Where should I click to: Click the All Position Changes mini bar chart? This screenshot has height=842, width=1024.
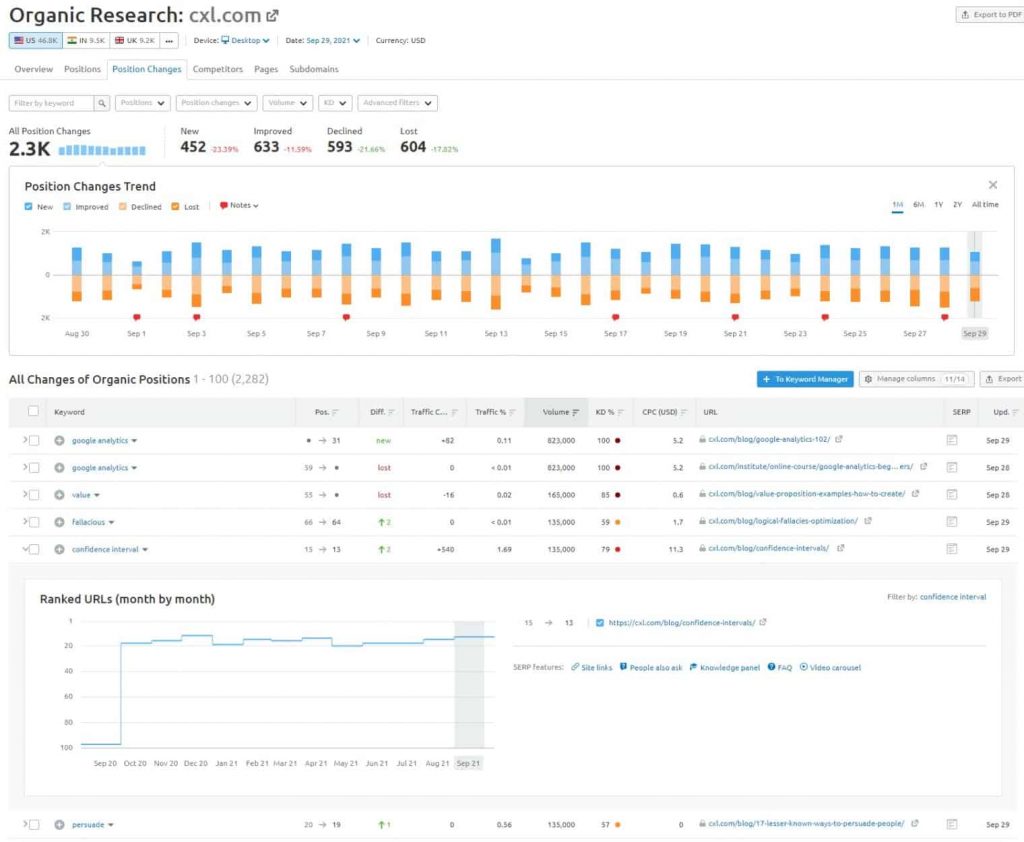click(x=102, y=150)
